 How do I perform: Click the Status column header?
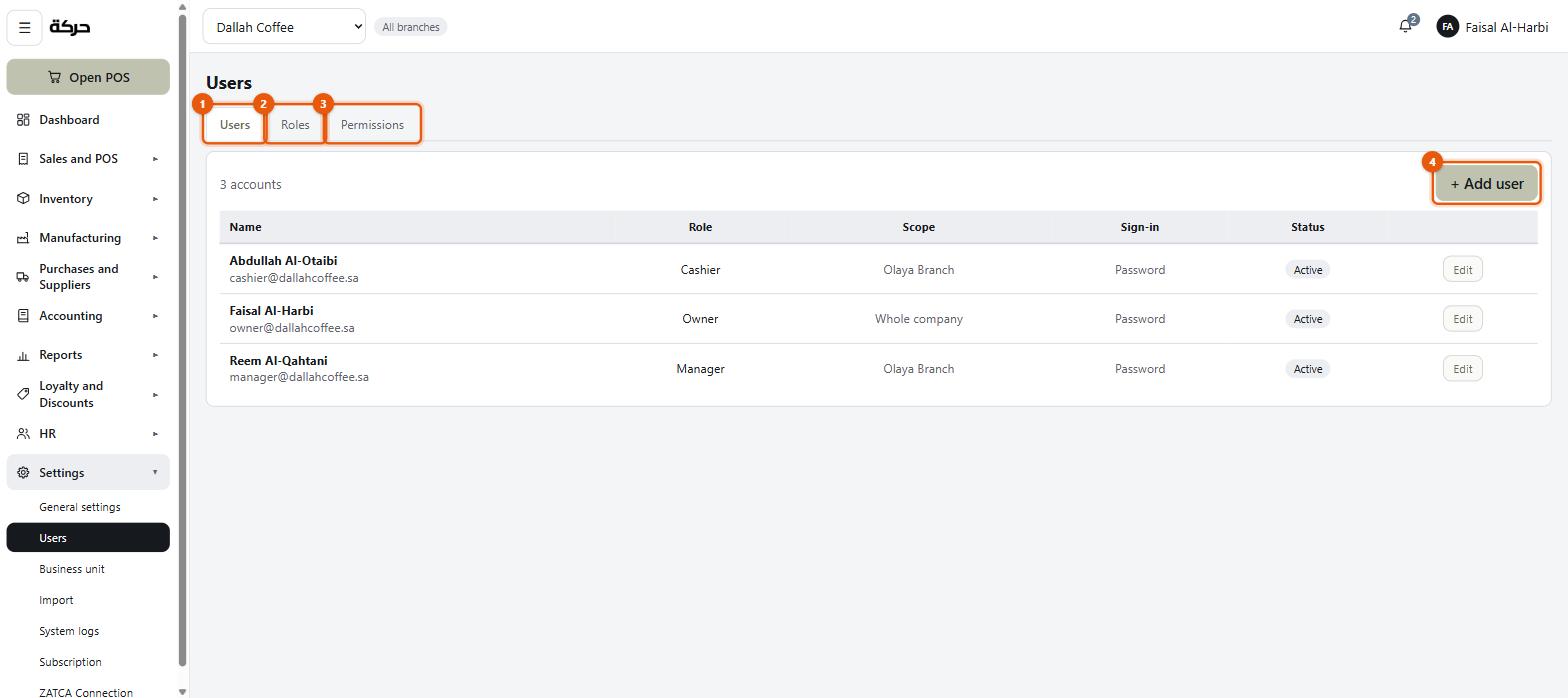coord(1307,227)
